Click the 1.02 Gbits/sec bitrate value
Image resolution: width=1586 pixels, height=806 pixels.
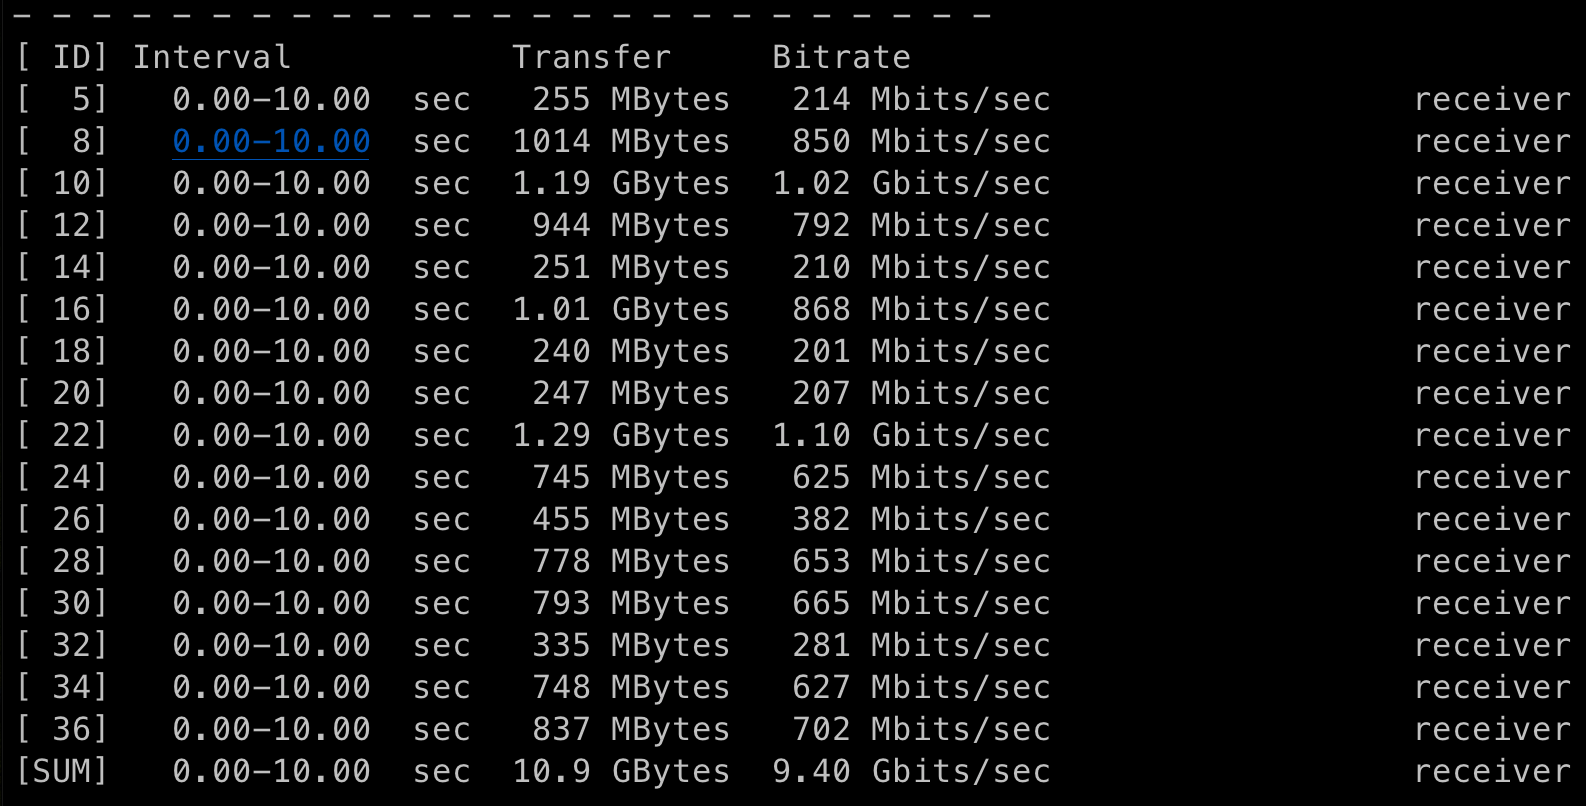(x=911, y=183)
